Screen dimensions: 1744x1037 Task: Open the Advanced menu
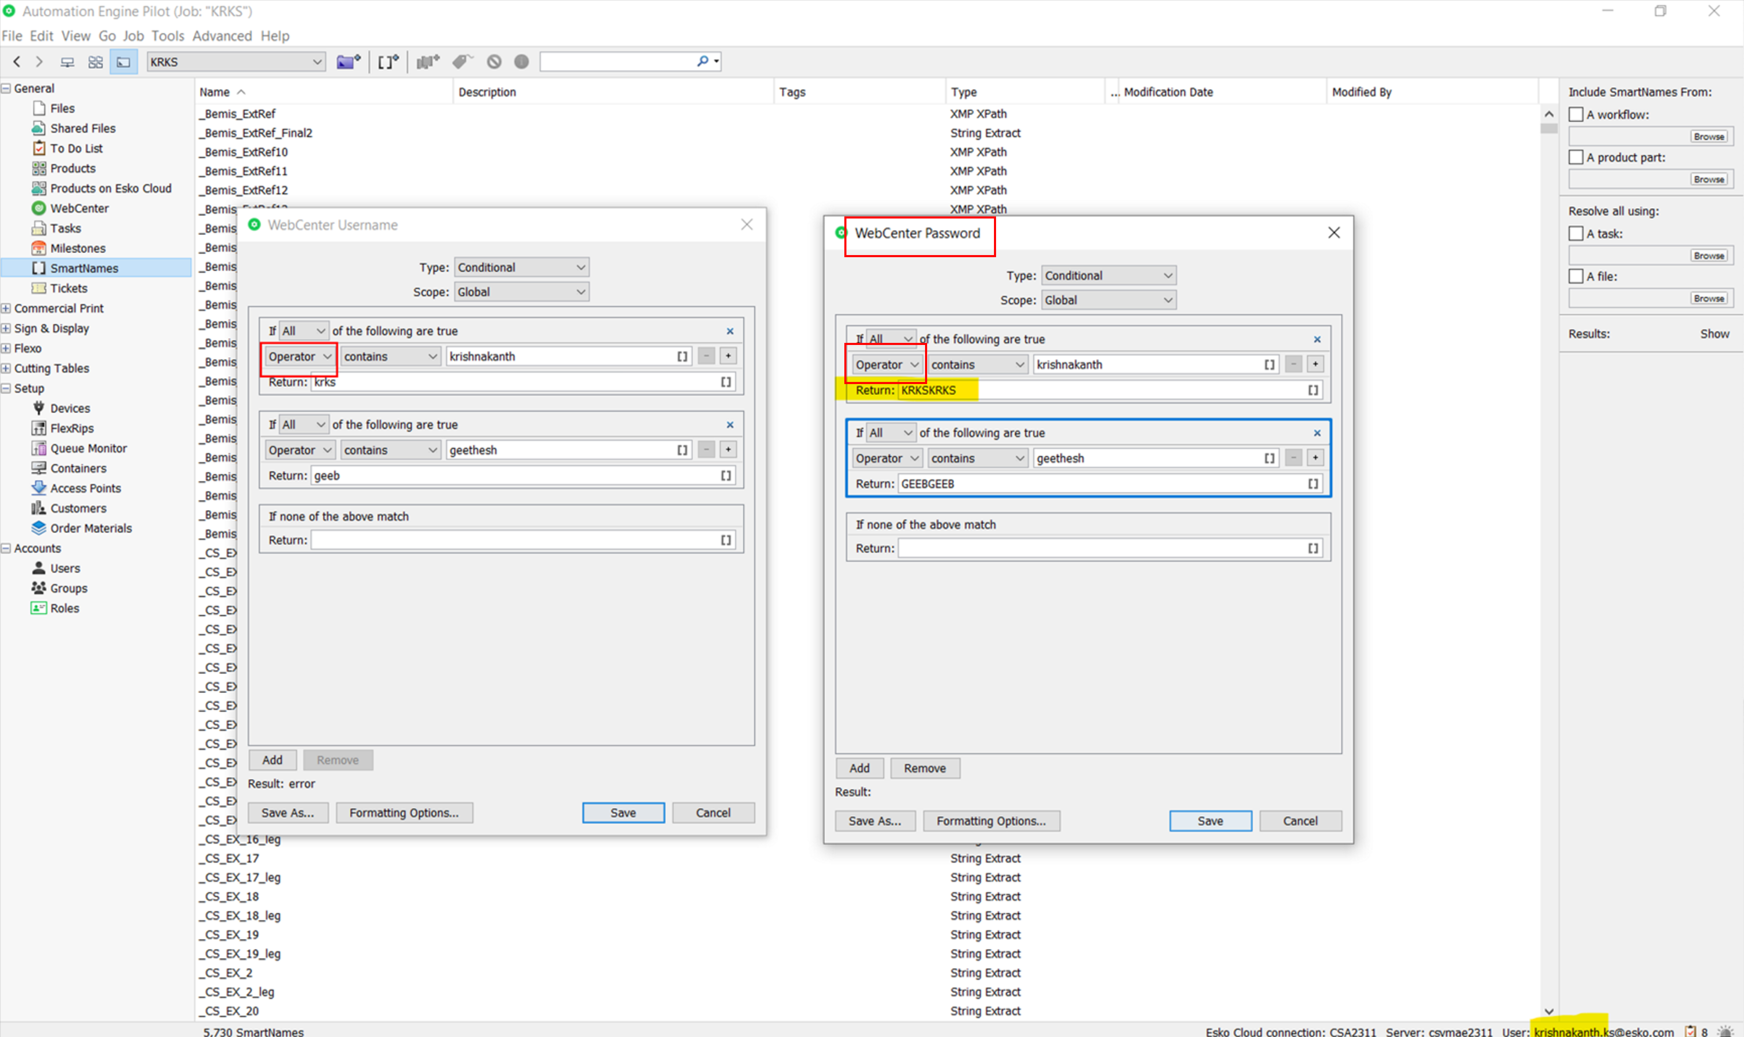click(222, 36)
